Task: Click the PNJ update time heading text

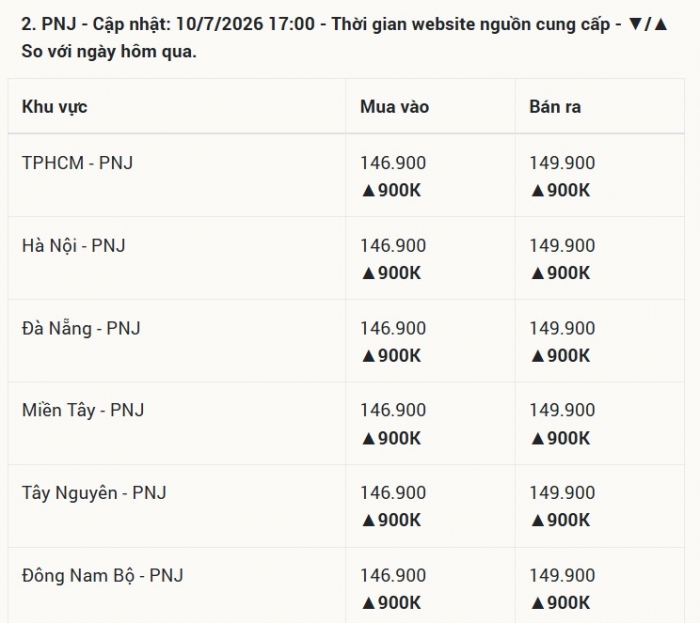Action: (345, 37)
